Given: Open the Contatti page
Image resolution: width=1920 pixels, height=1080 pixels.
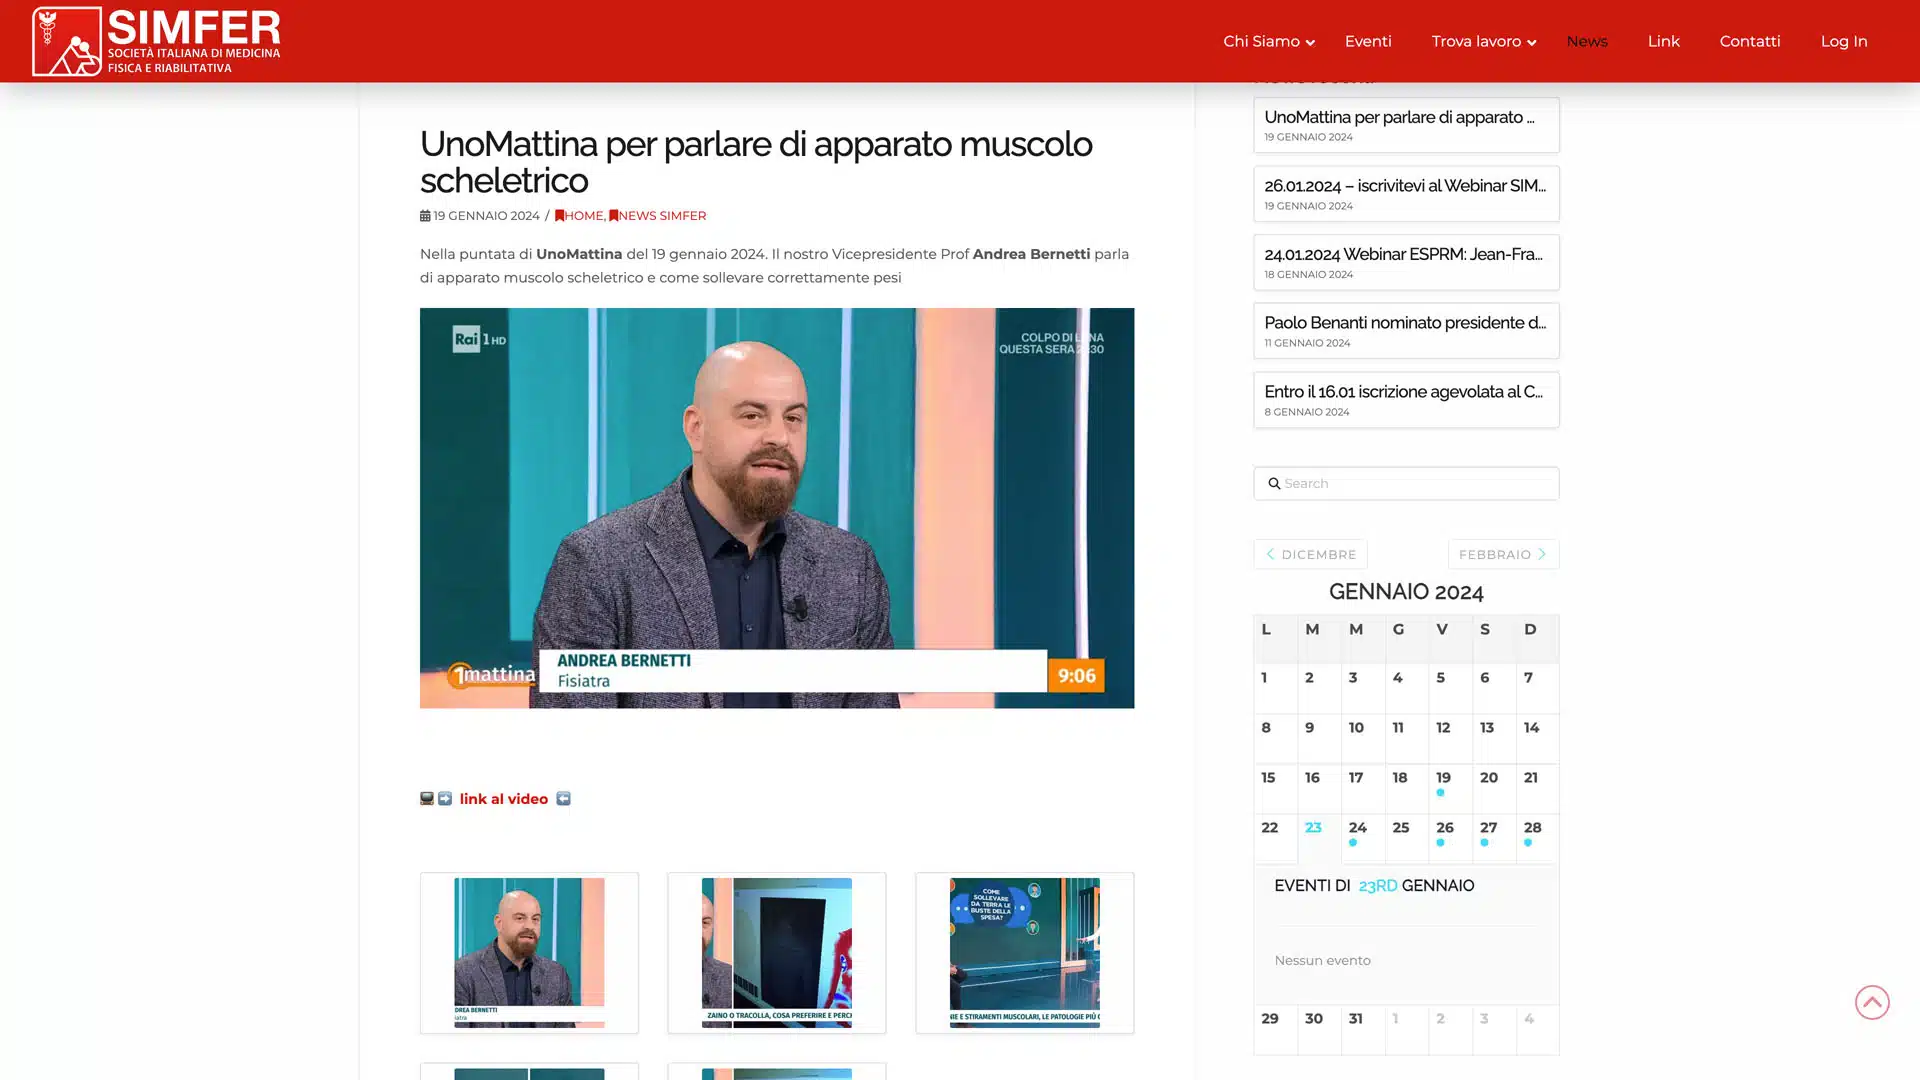Looking at the screenshot, I should [x=1750, y=41].
